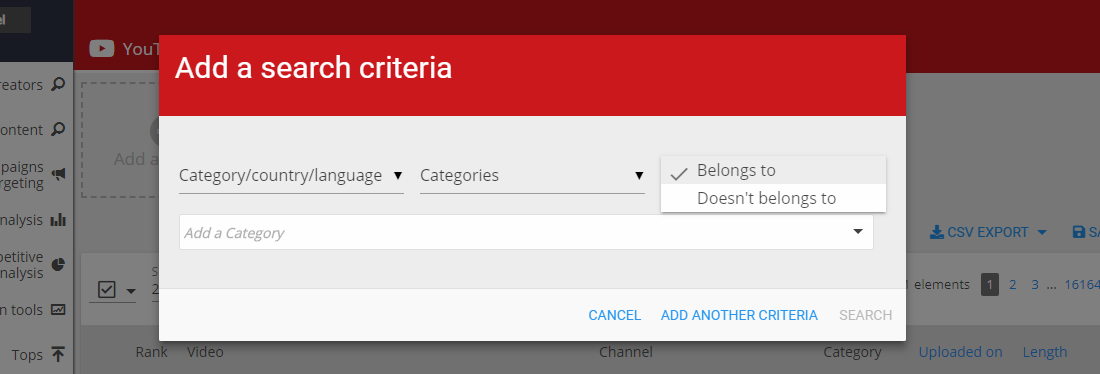The width and height of the screenshot is (1100, 374).
Task: Click the tools line chart icon
Action: [58, 309]
